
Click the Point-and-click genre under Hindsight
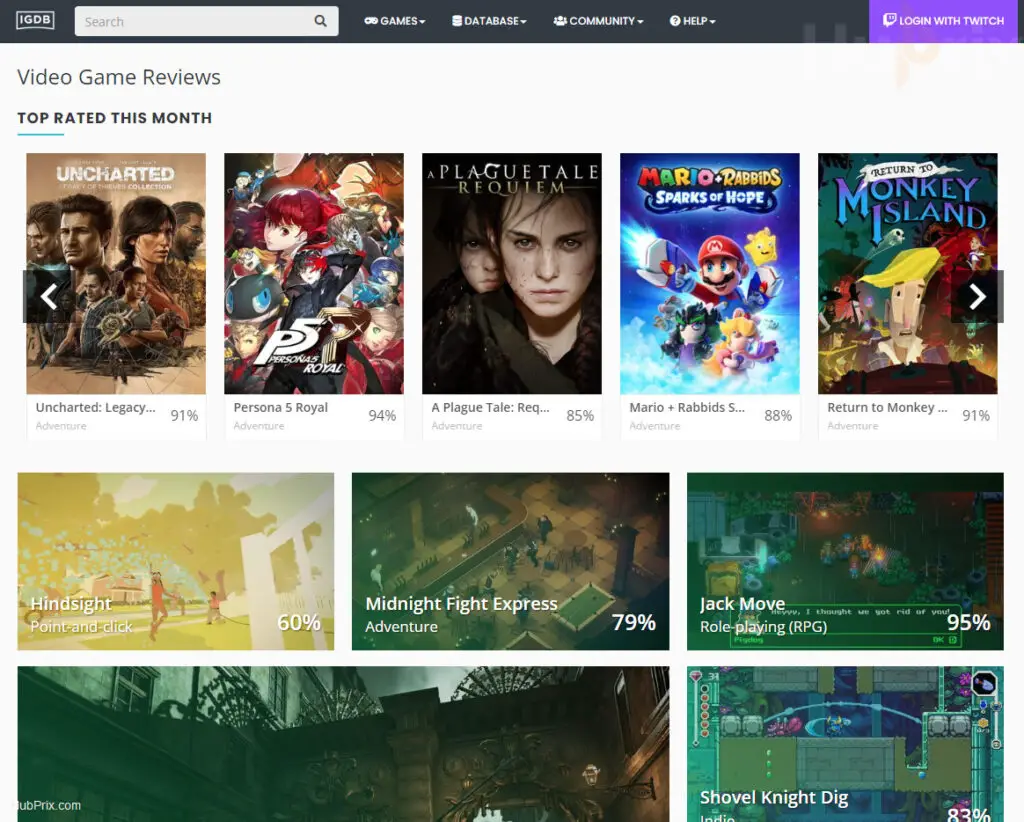click(x=82, y=627)
